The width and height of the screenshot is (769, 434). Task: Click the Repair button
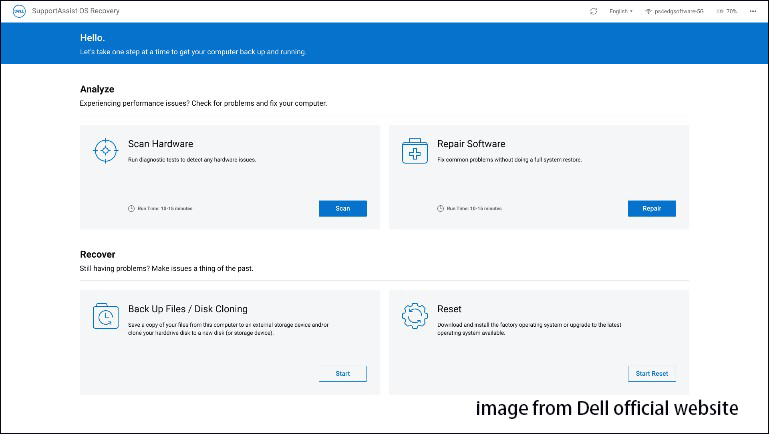click(652, 208)
